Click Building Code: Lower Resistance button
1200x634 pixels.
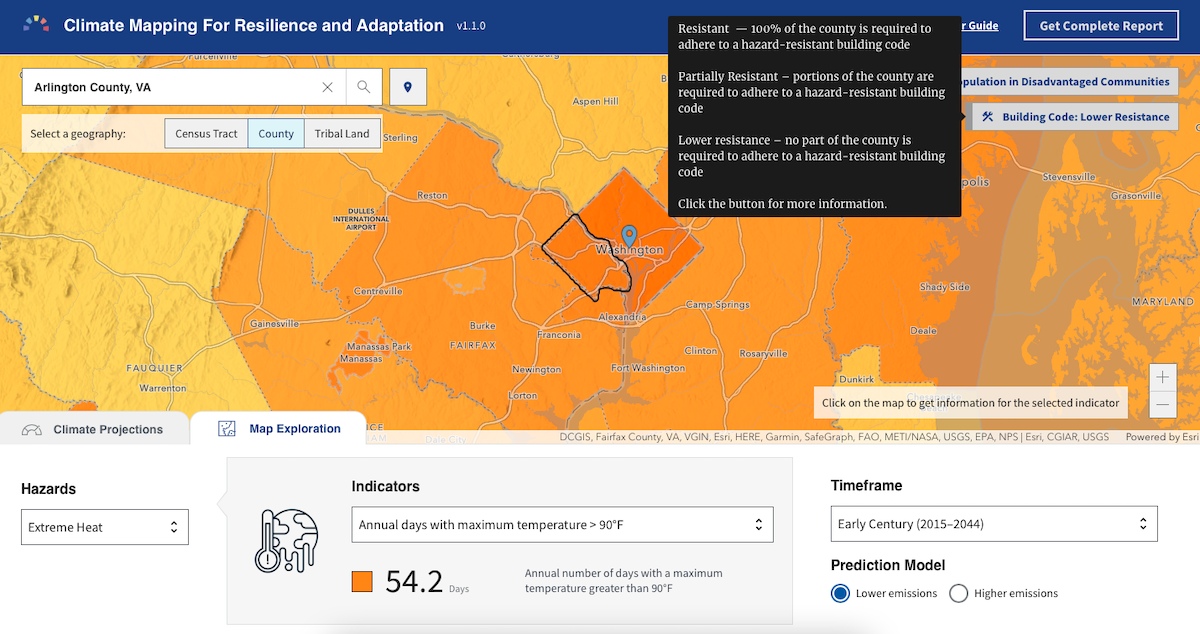coord(1075,117)
